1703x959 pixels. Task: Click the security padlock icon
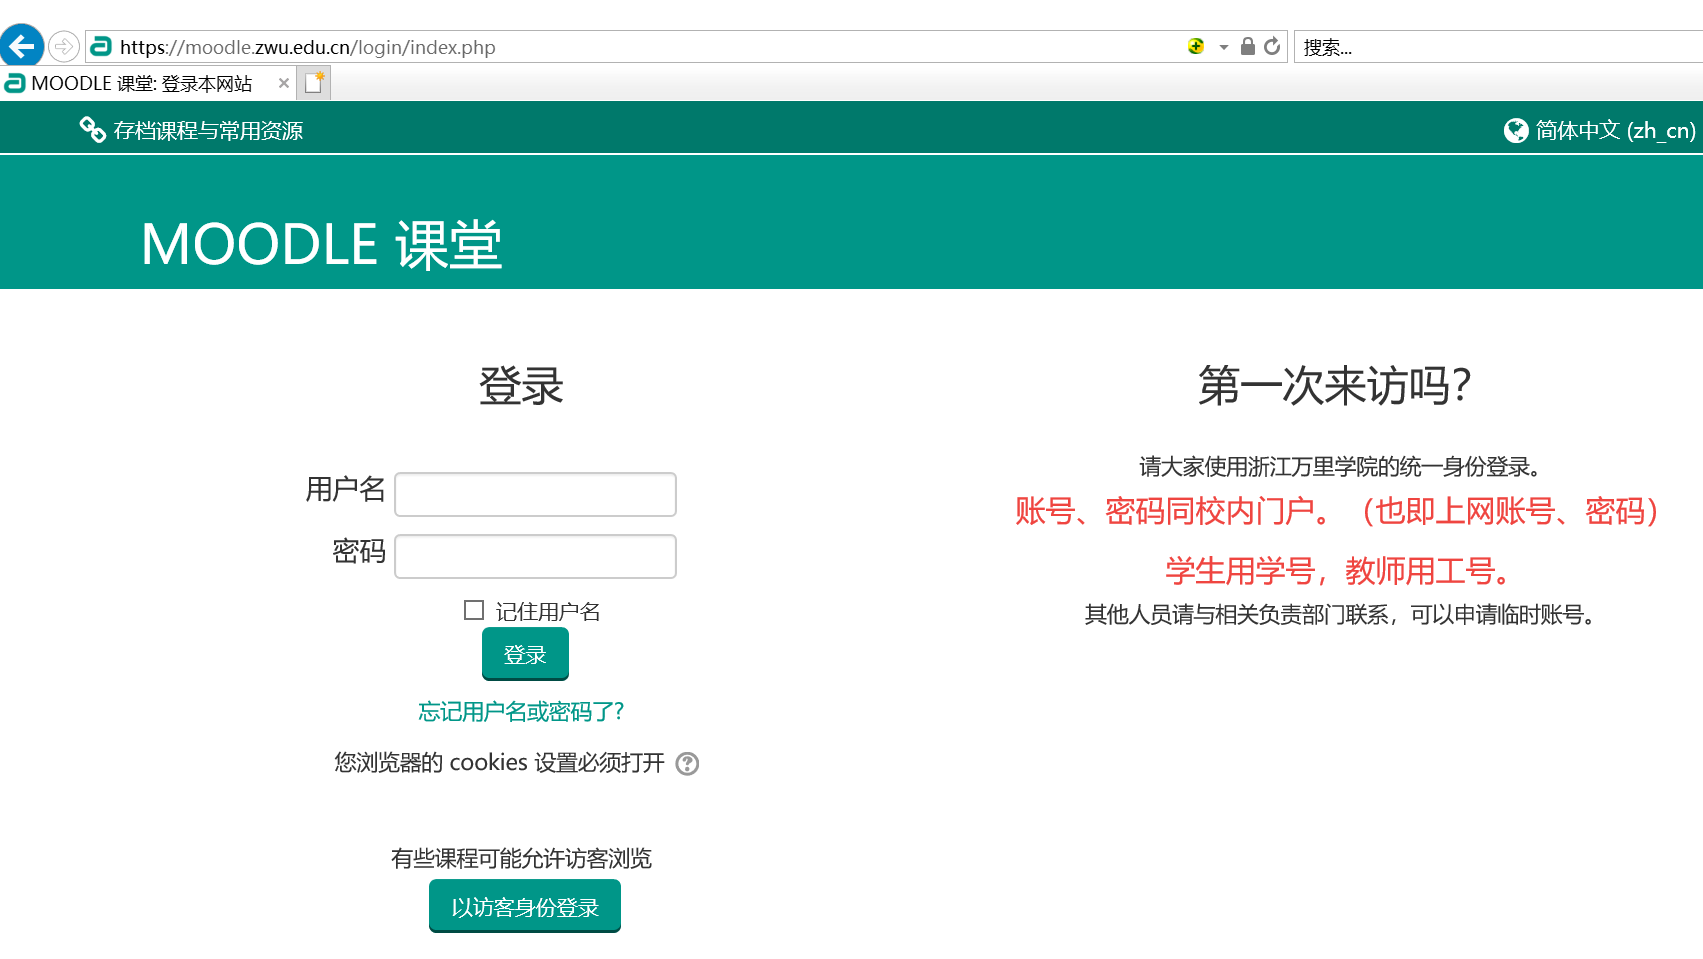(x=1247, y=46)
